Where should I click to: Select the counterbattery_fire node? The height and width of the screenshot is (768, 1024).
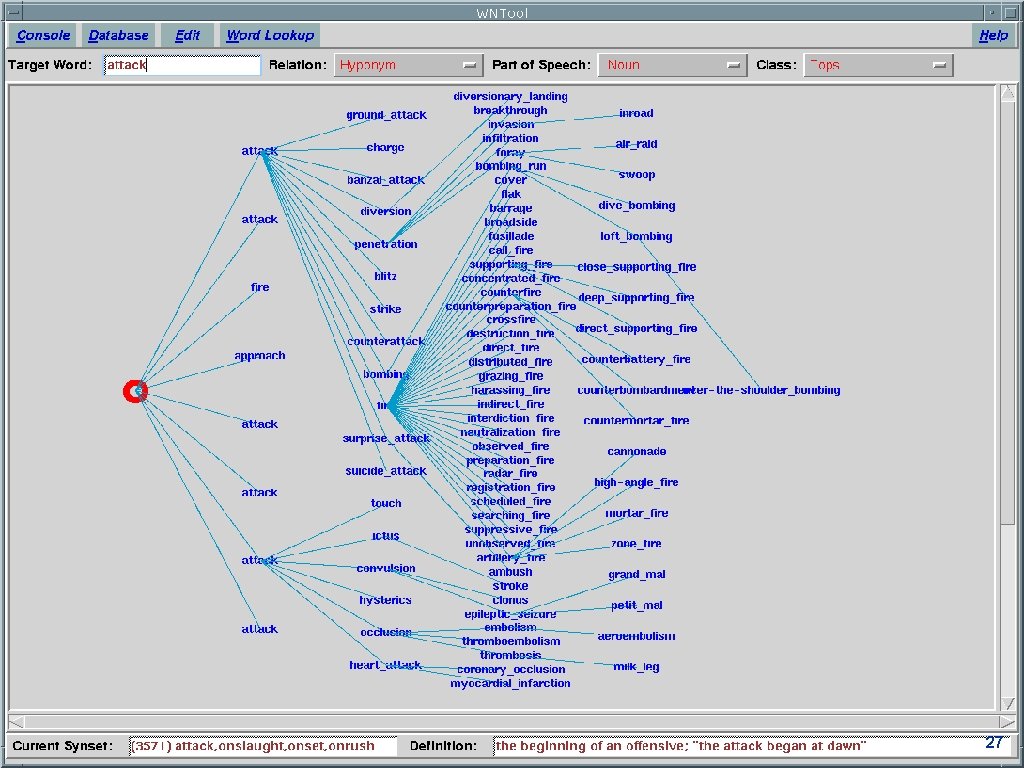(636, 359)
